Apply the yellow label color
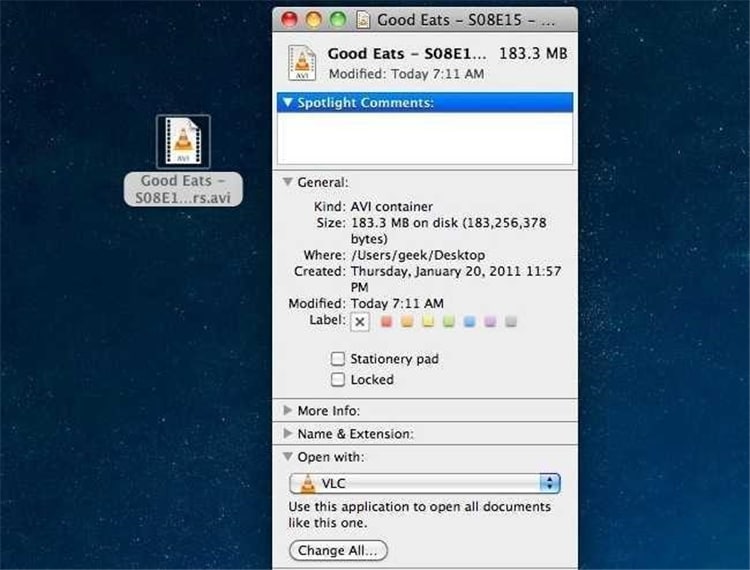The image size is (750, 570). tap(428, 321)
